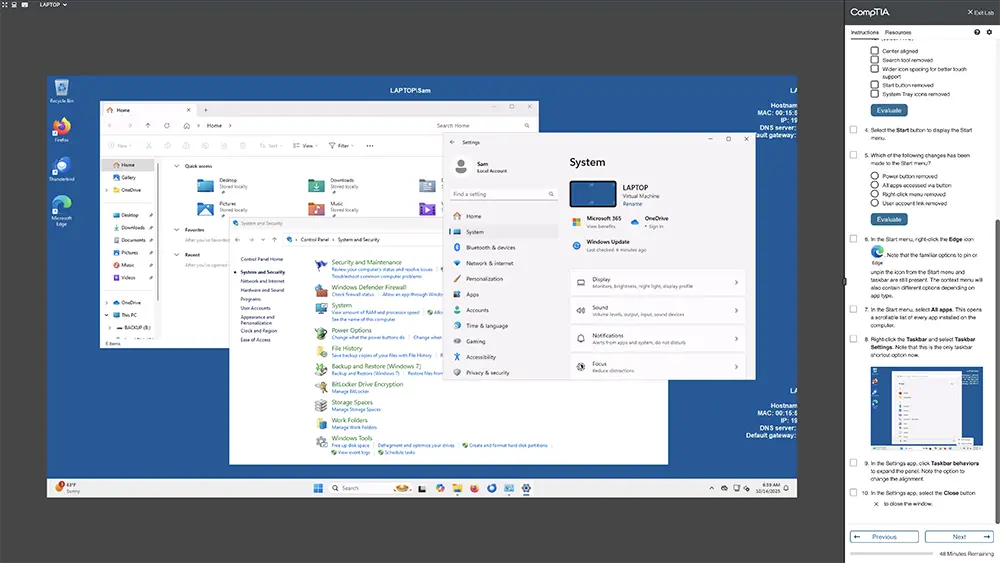Collapse the Quick access section
Screen dimensions: 1000x563
click(x=177, y=166)
